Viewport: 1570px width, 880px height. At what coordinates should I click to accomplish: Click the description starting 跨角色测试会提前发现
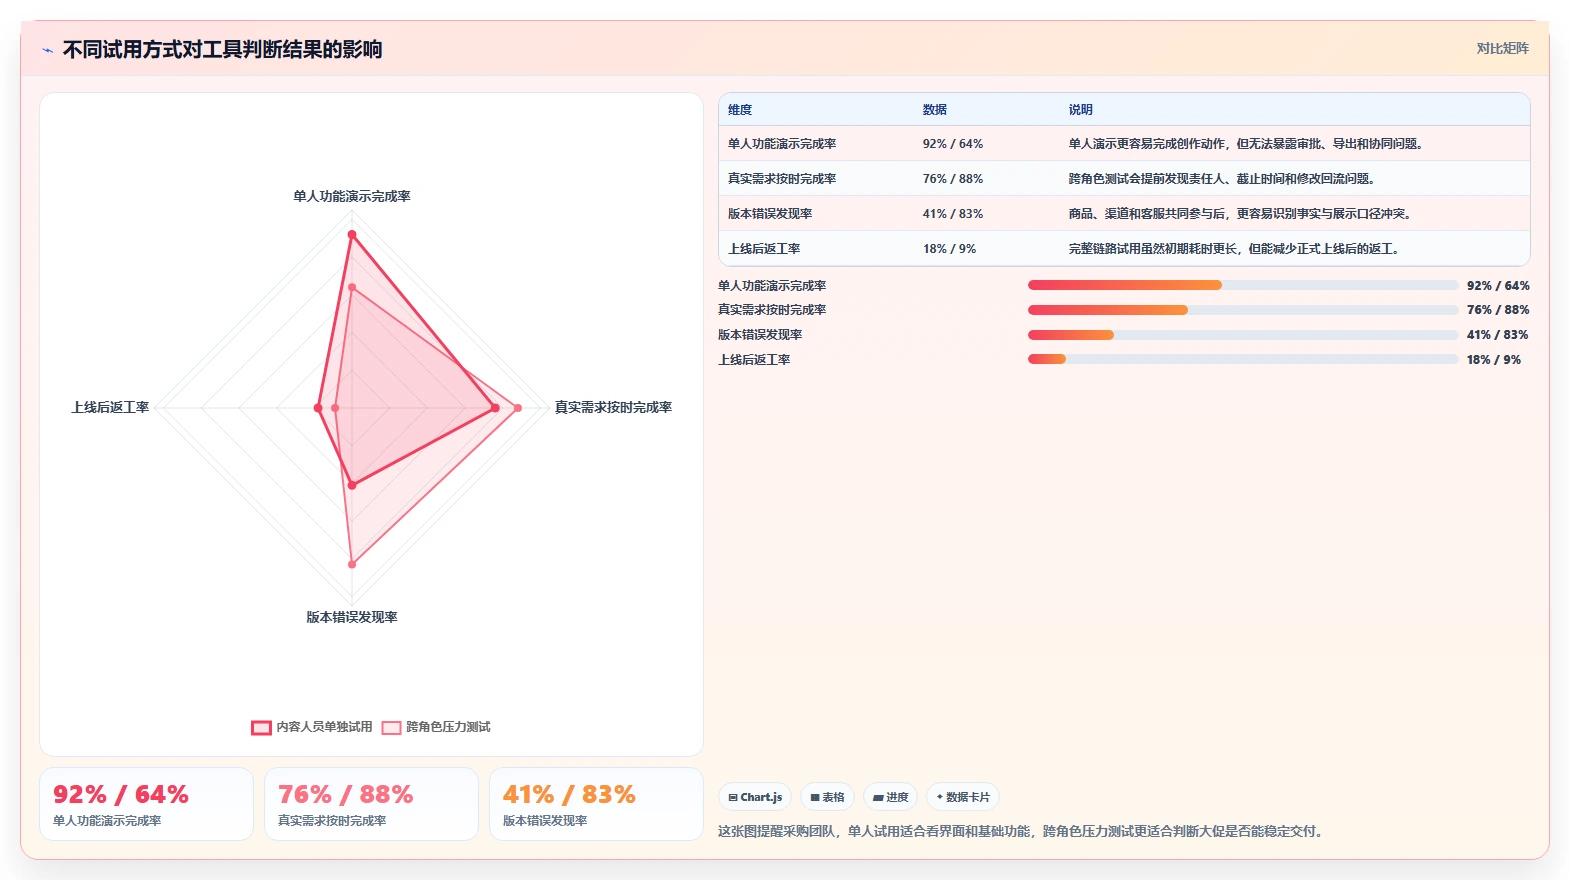coord(1222,179)
